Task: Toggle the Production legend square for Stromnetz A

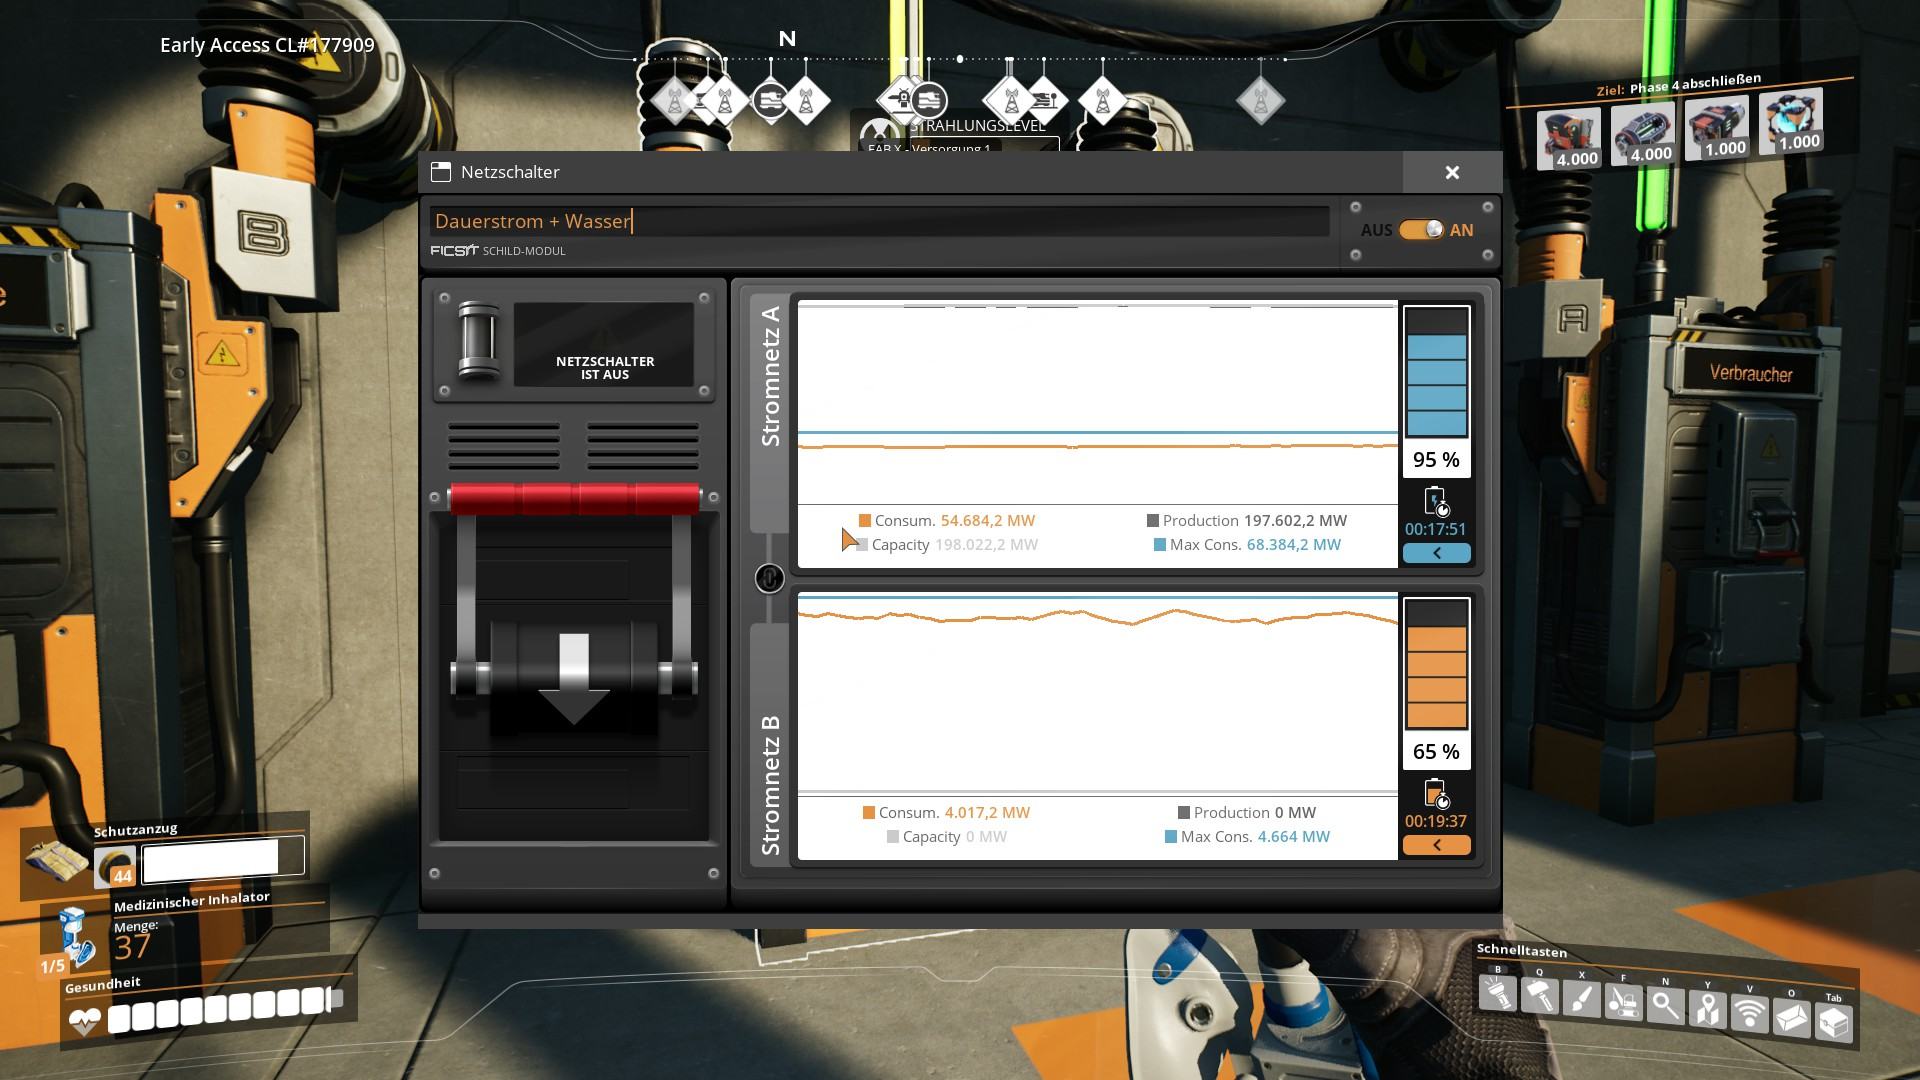Action: (1153, 521)
